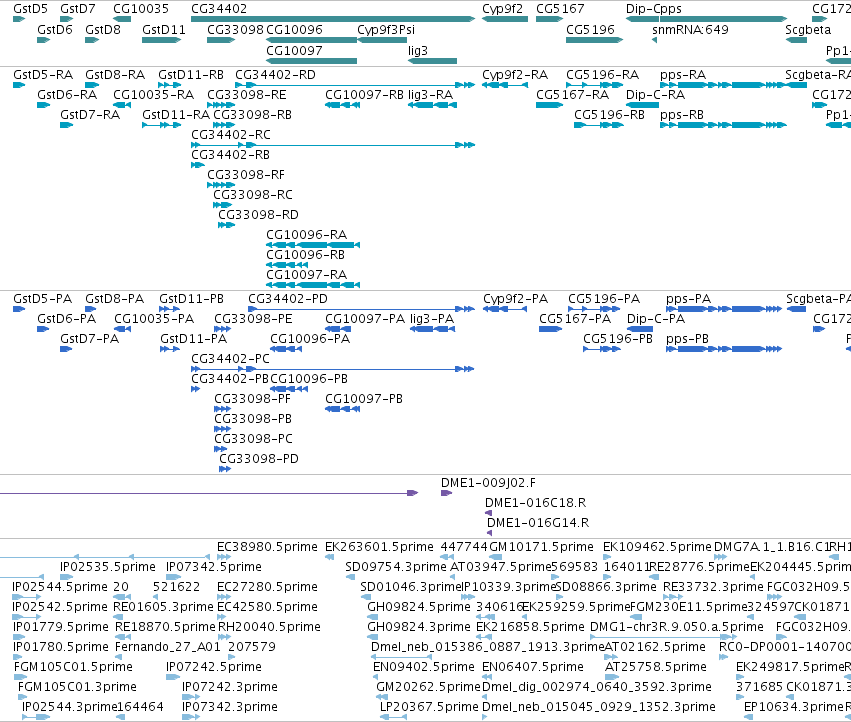This screenshot has height=722, width=851.
Task: Click the CG33098-RE transcript label
Action: (247, 95)
